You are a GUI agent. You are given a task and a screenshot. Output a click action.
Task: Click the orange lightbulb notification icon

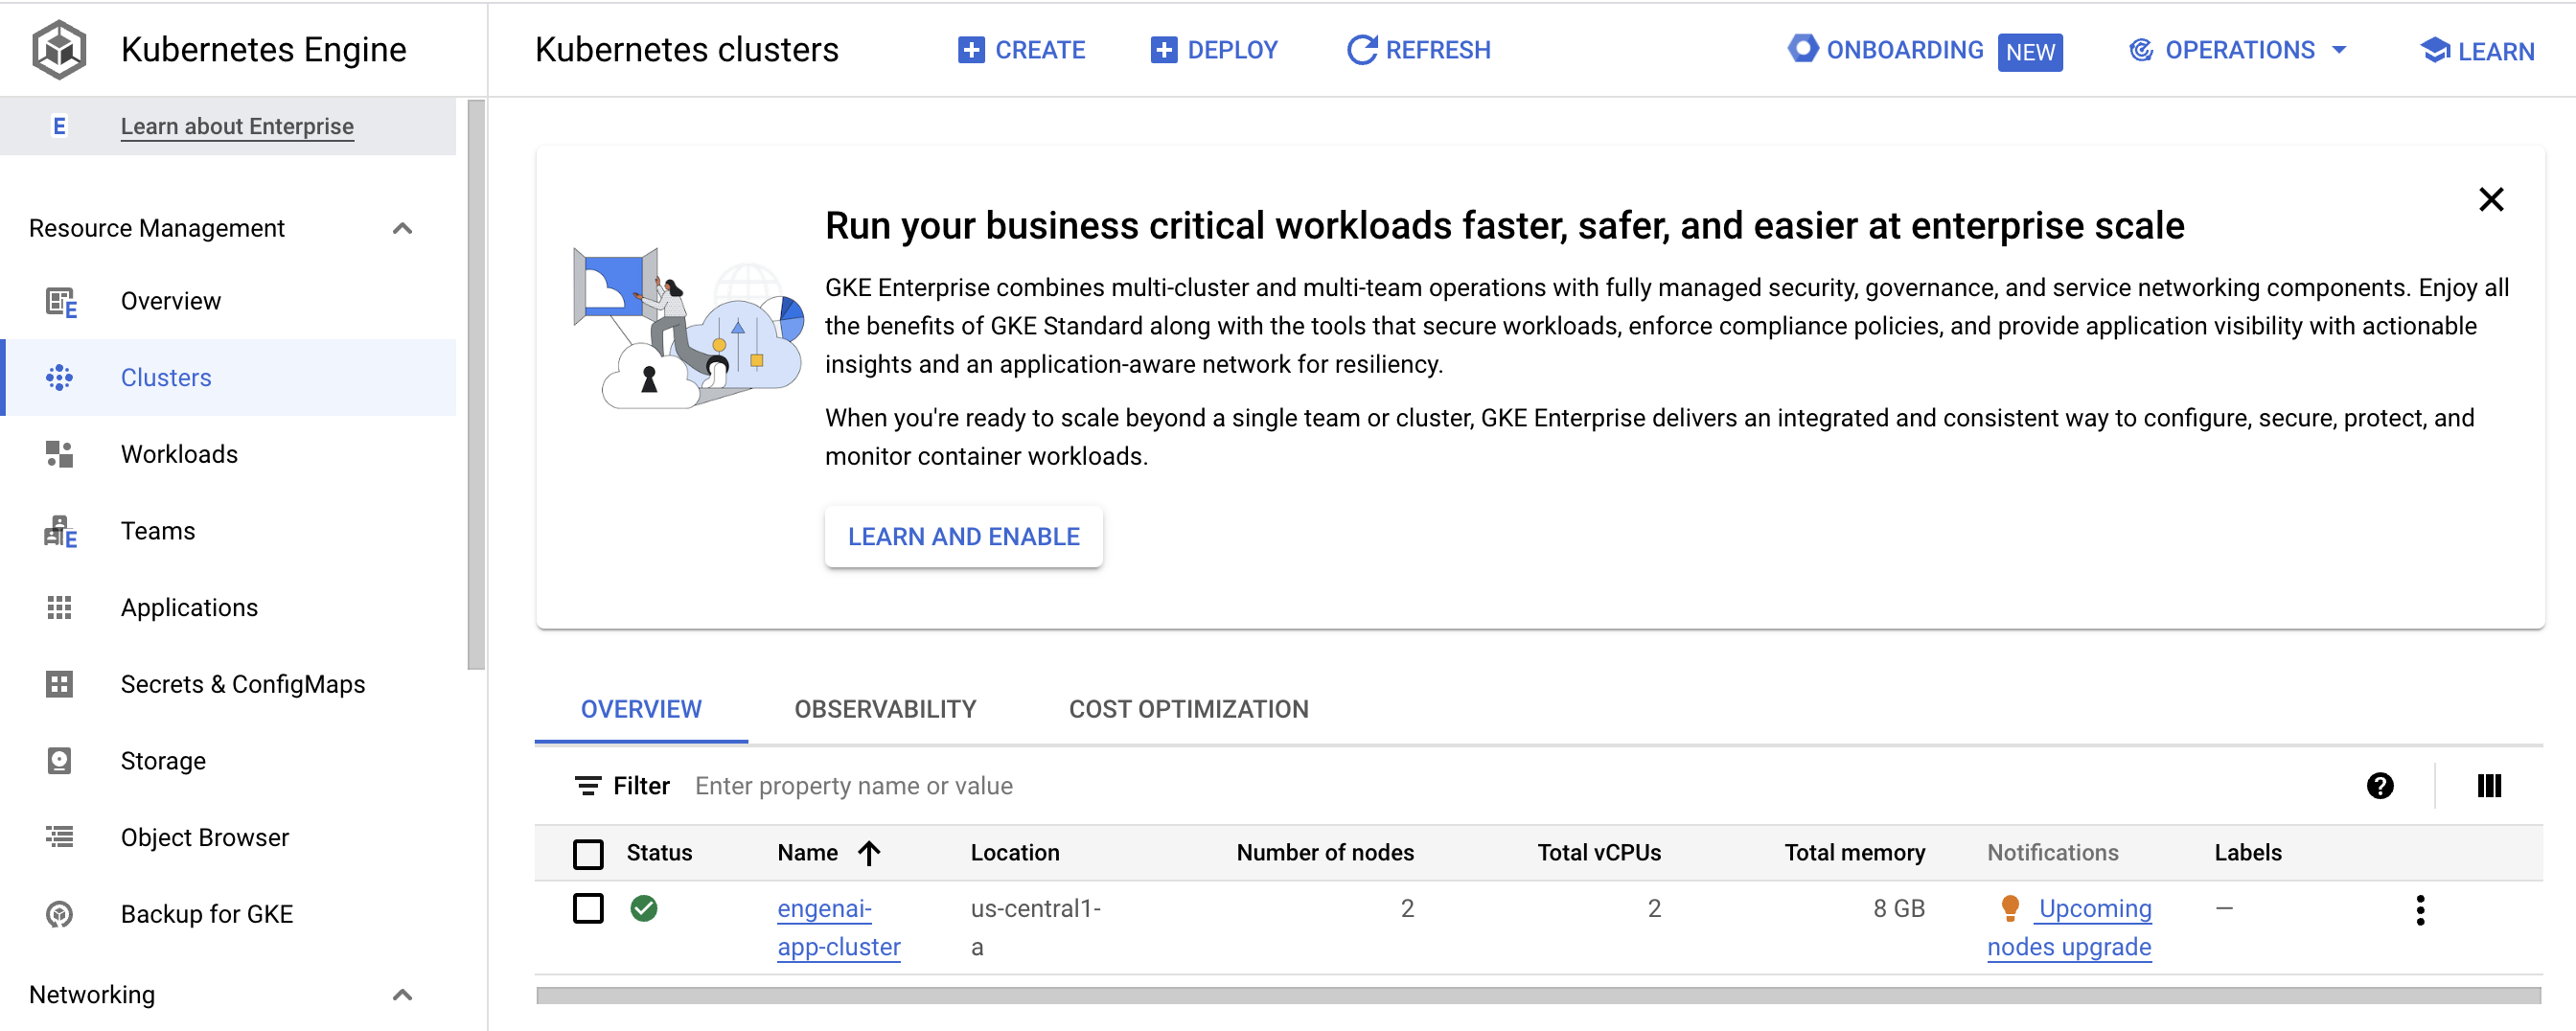click(x=2009, y=908)
